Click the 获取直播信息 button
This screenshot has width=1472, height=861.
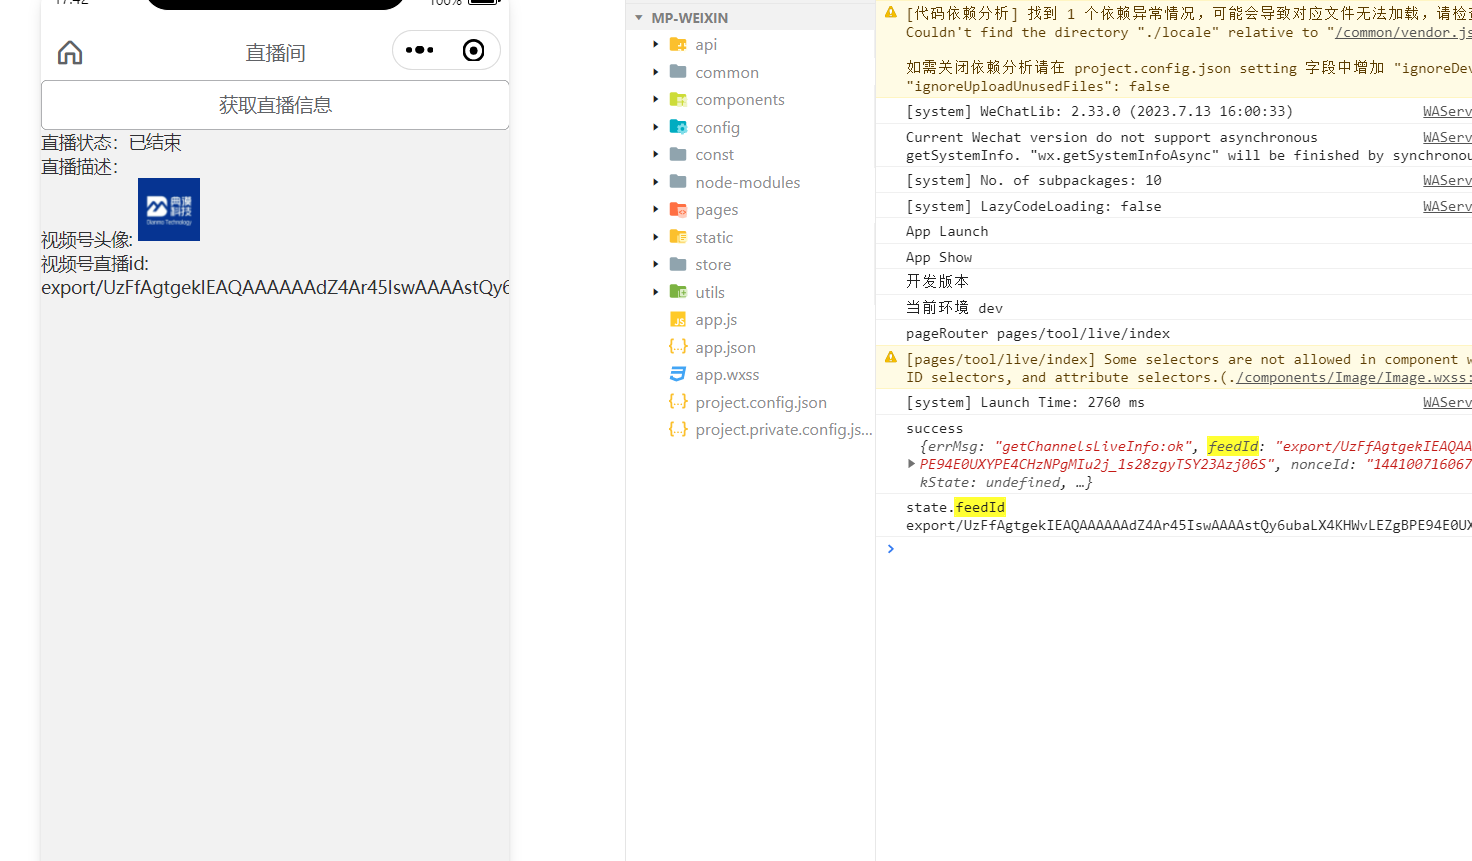(x=275, y=105)
